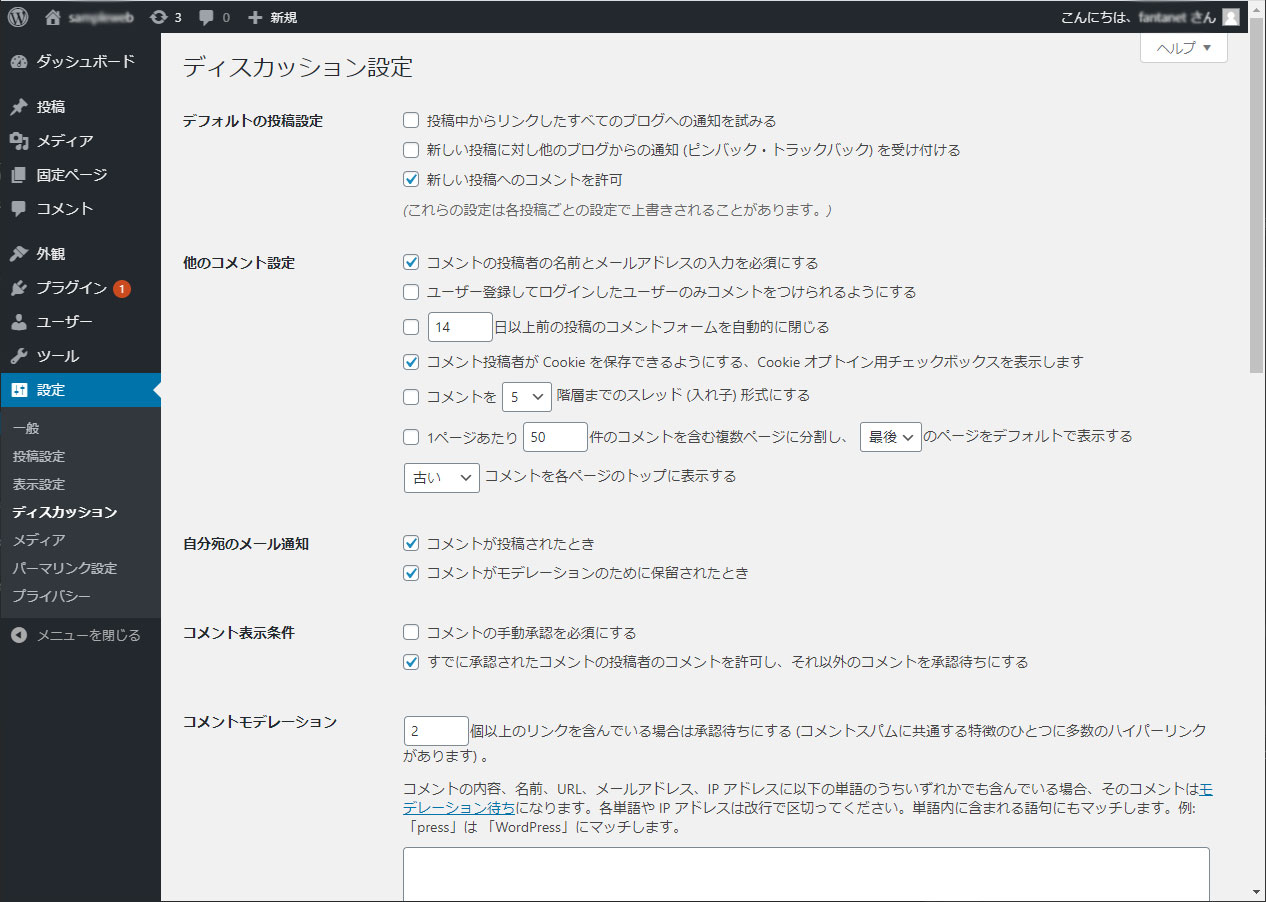The height and width of the screenshot is (902, 1266).
Task: Uncheck 新しい投稿へのコメントを許可
Action: click(x=410, y=180)
